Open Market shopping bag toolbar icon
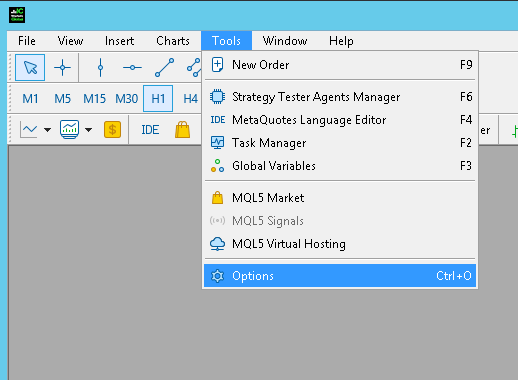Viewport: 518px width, 380px height. coord(182,130)
